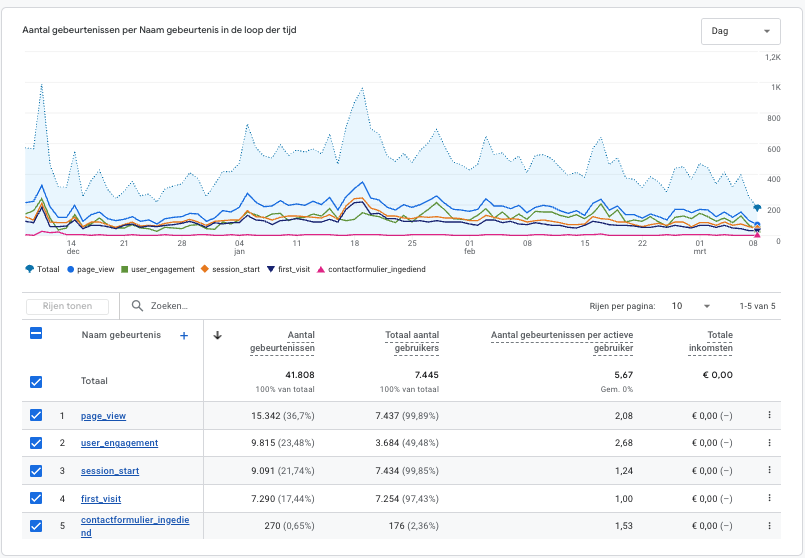Click the Rijen tonen button
Screen dimensions: 805x558
[69, 306]
